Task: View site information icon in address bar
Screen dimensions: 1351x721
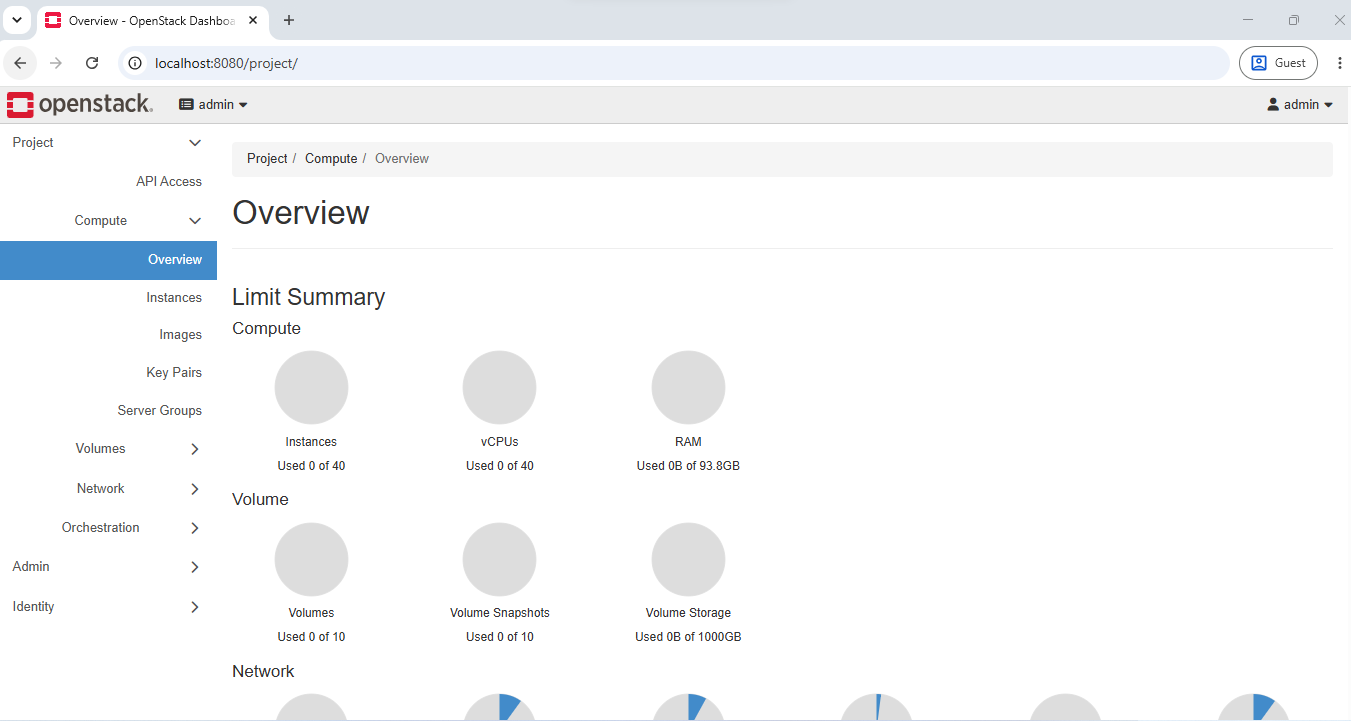Action: tap(136, 63)
